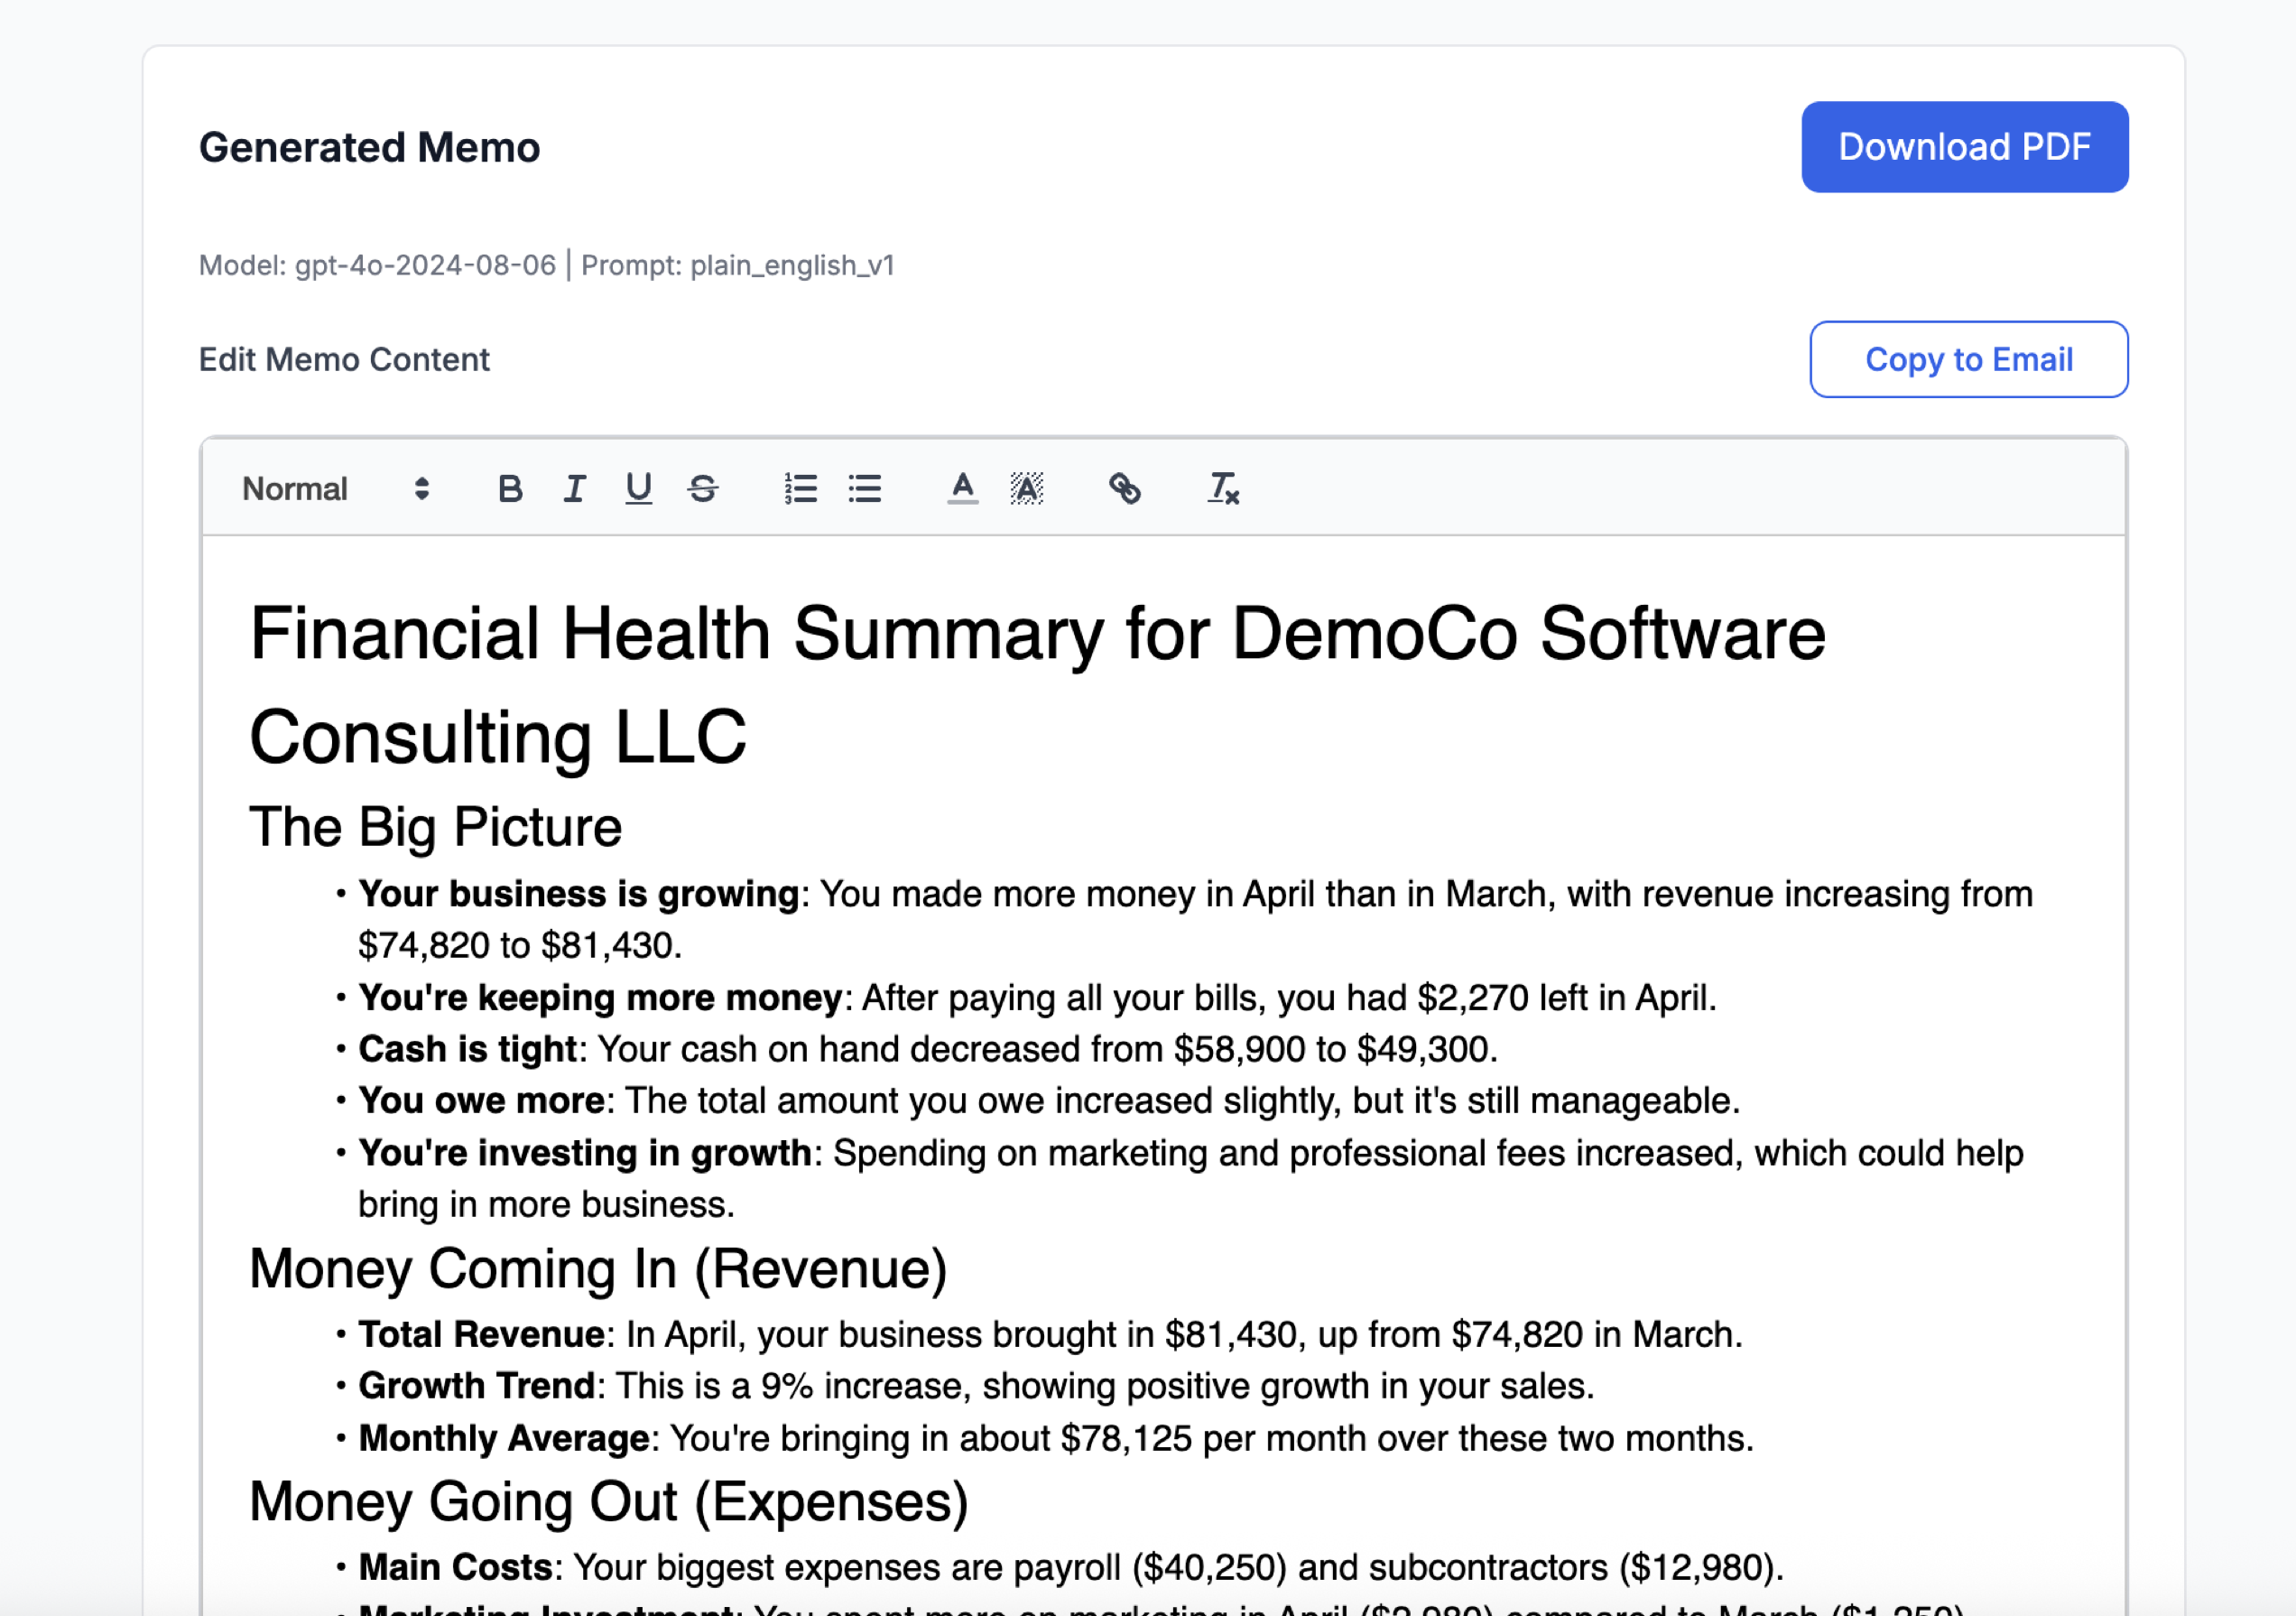
Task: Clear formatting with the Tx icon
Action: pos(1222,490)
